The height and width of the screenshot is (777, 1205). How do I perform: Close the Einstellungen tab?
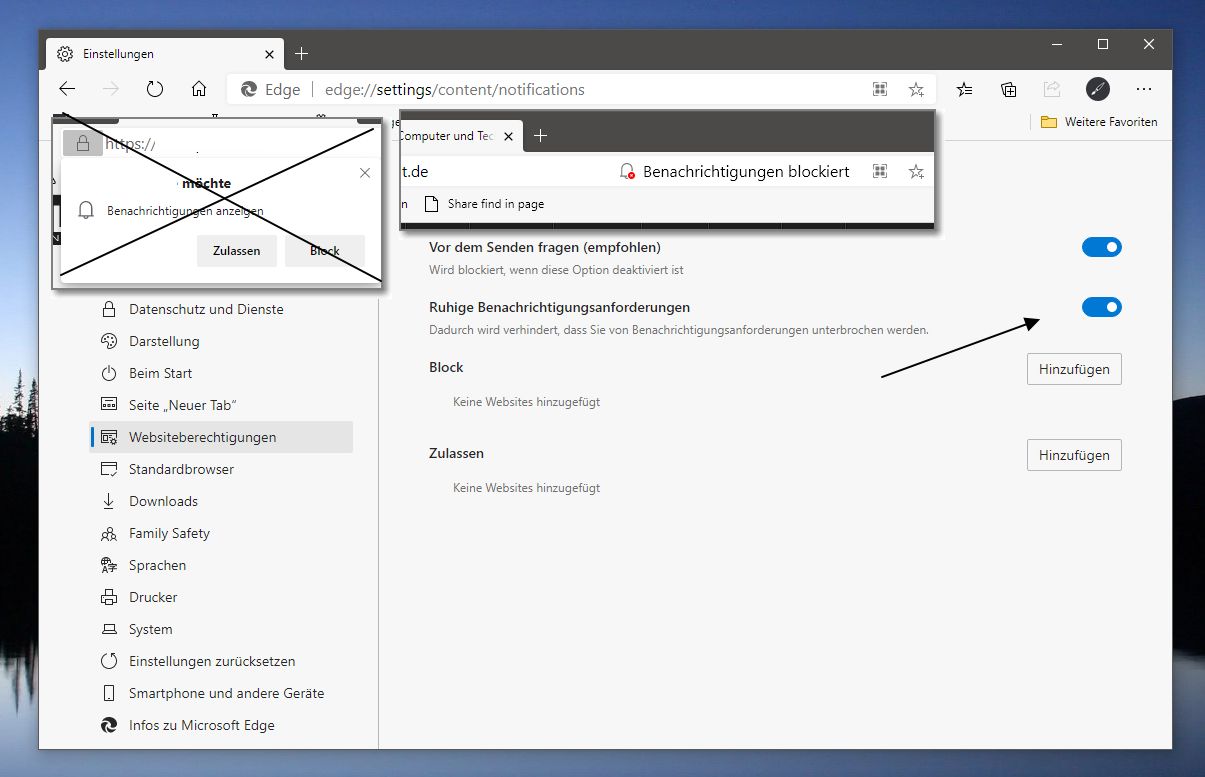(269, 54)
